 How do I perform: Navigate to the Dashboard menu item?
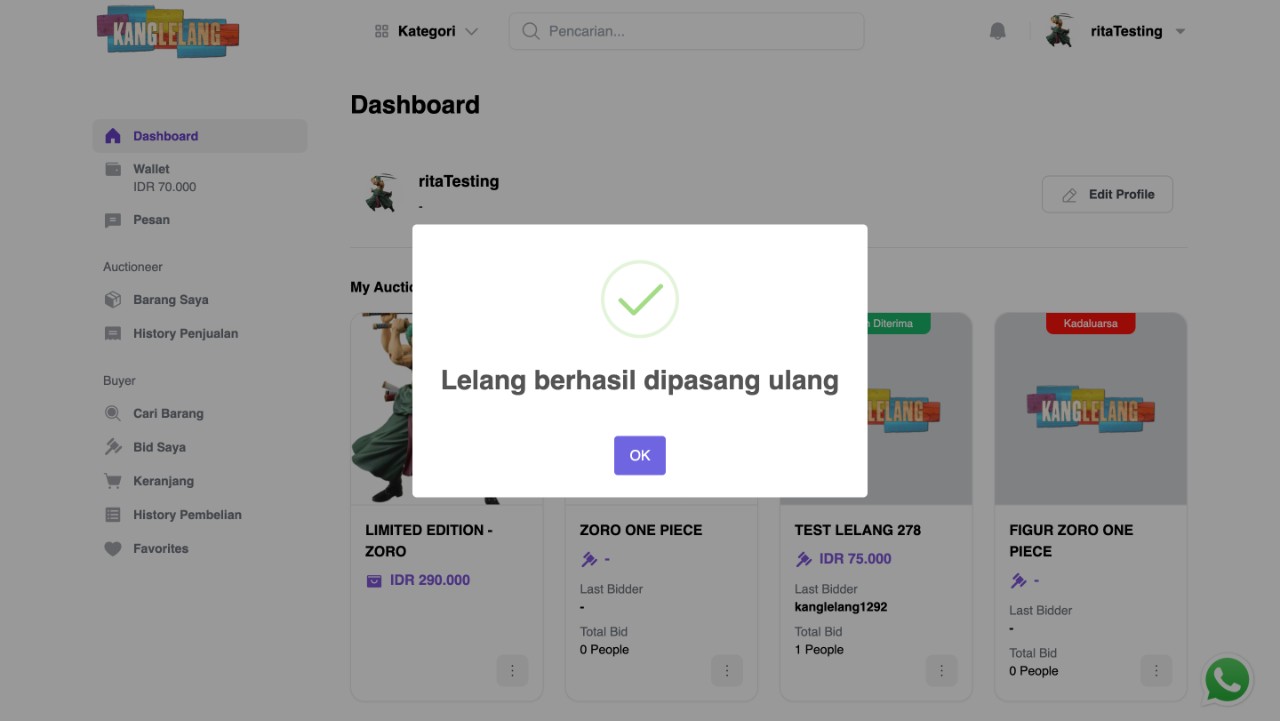point(165,136)
